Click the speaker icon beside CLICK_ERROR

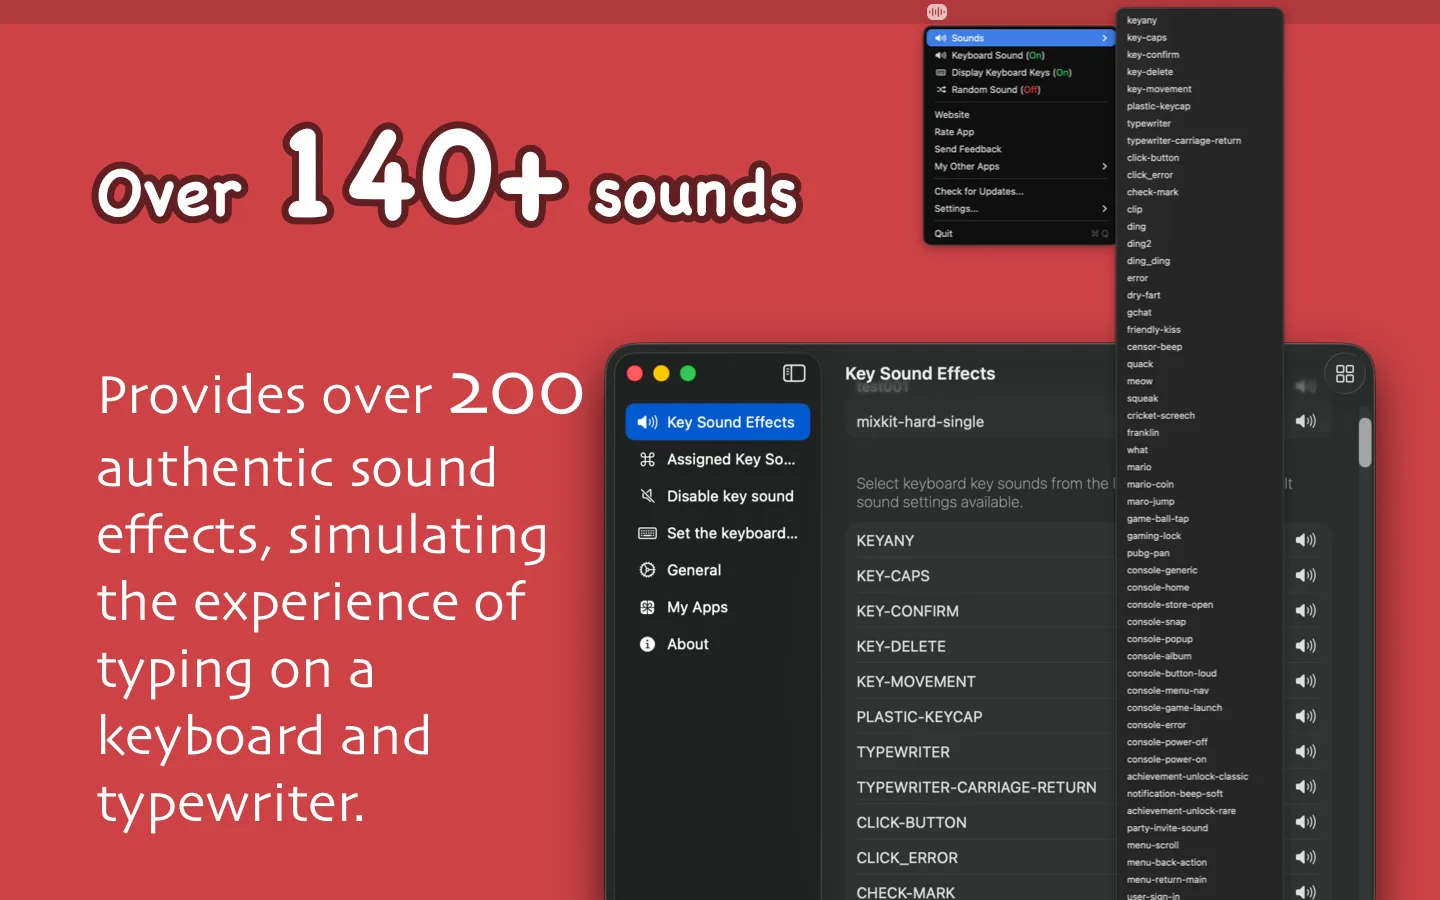click(1306, 857)
